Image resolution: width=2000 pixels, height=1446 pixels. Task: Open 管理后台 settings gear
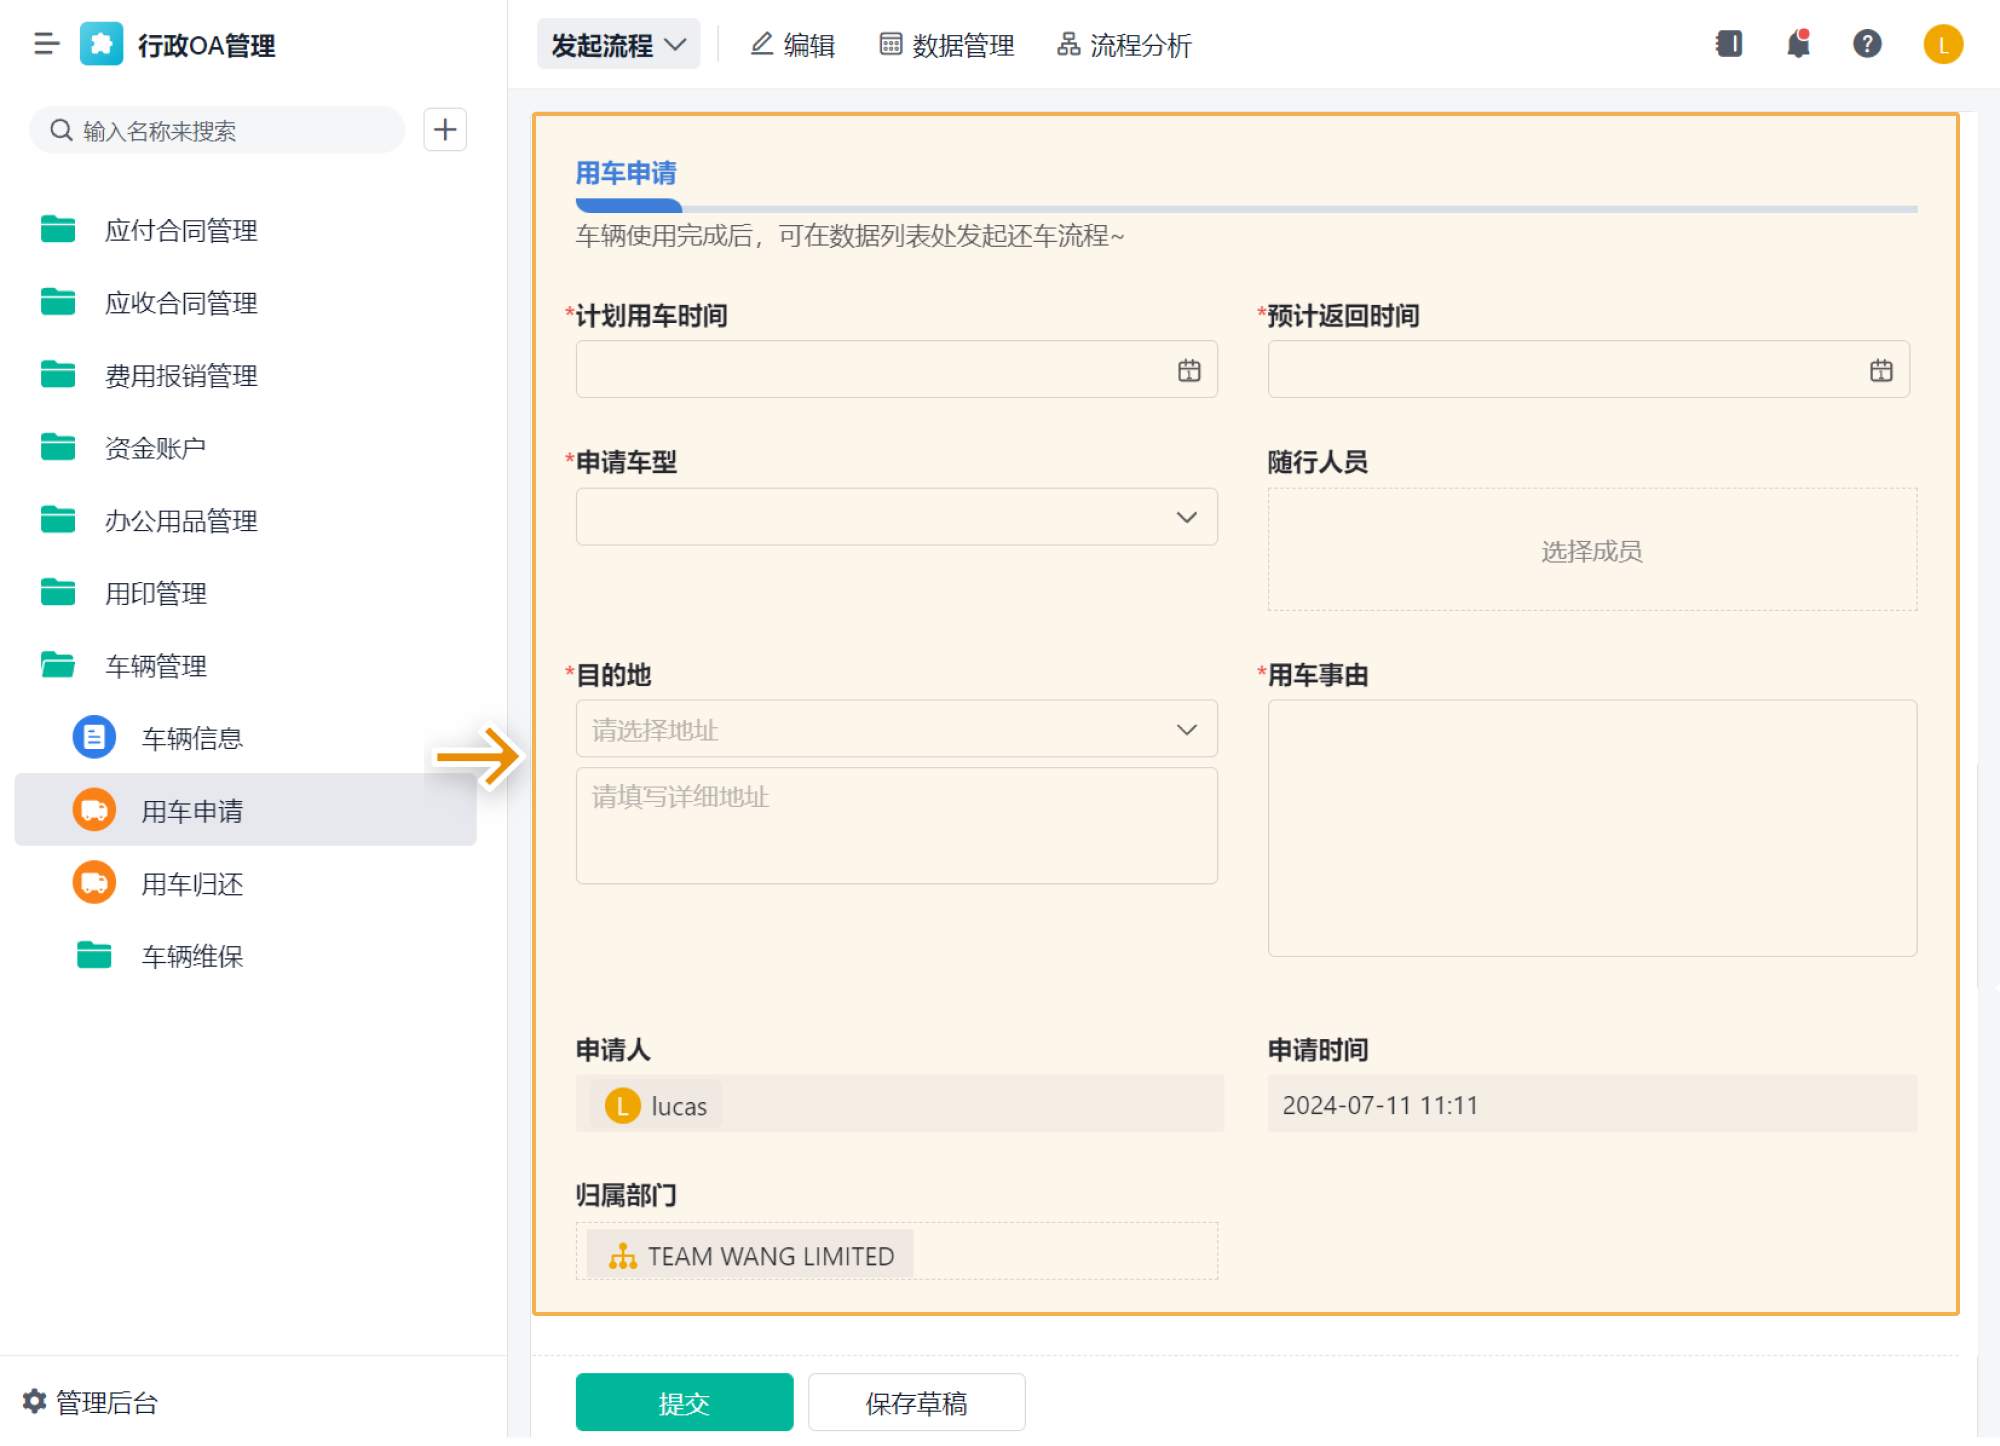(33, 1401)
